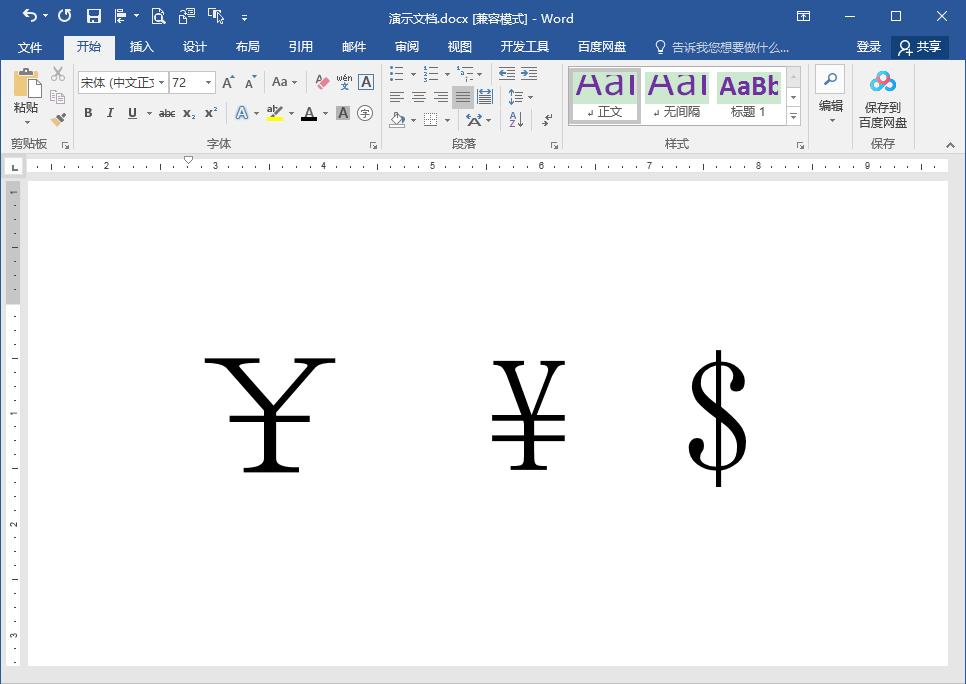Click the Undo icon in quick access toolbar
This screenshot has height=684, width=966.
point(30,15)
